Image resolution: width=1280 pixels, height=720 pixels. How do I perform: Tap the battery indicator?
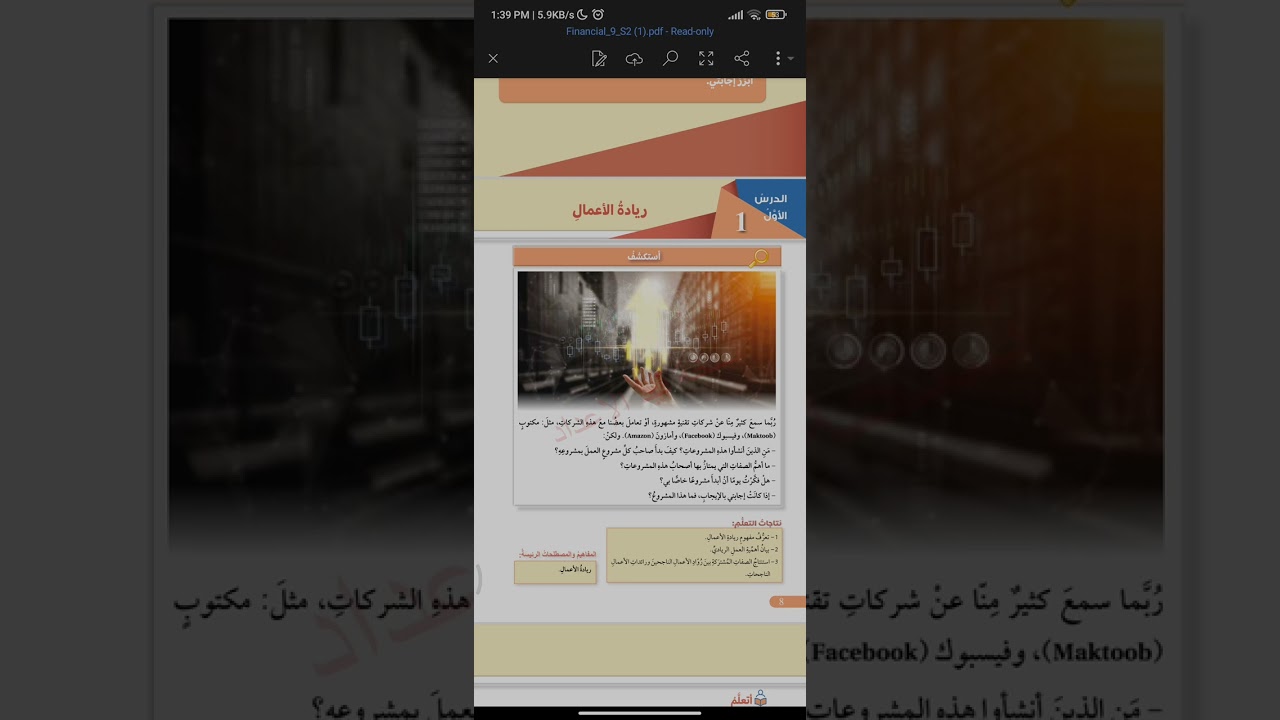pyautogui.click(x=776, y=14)
